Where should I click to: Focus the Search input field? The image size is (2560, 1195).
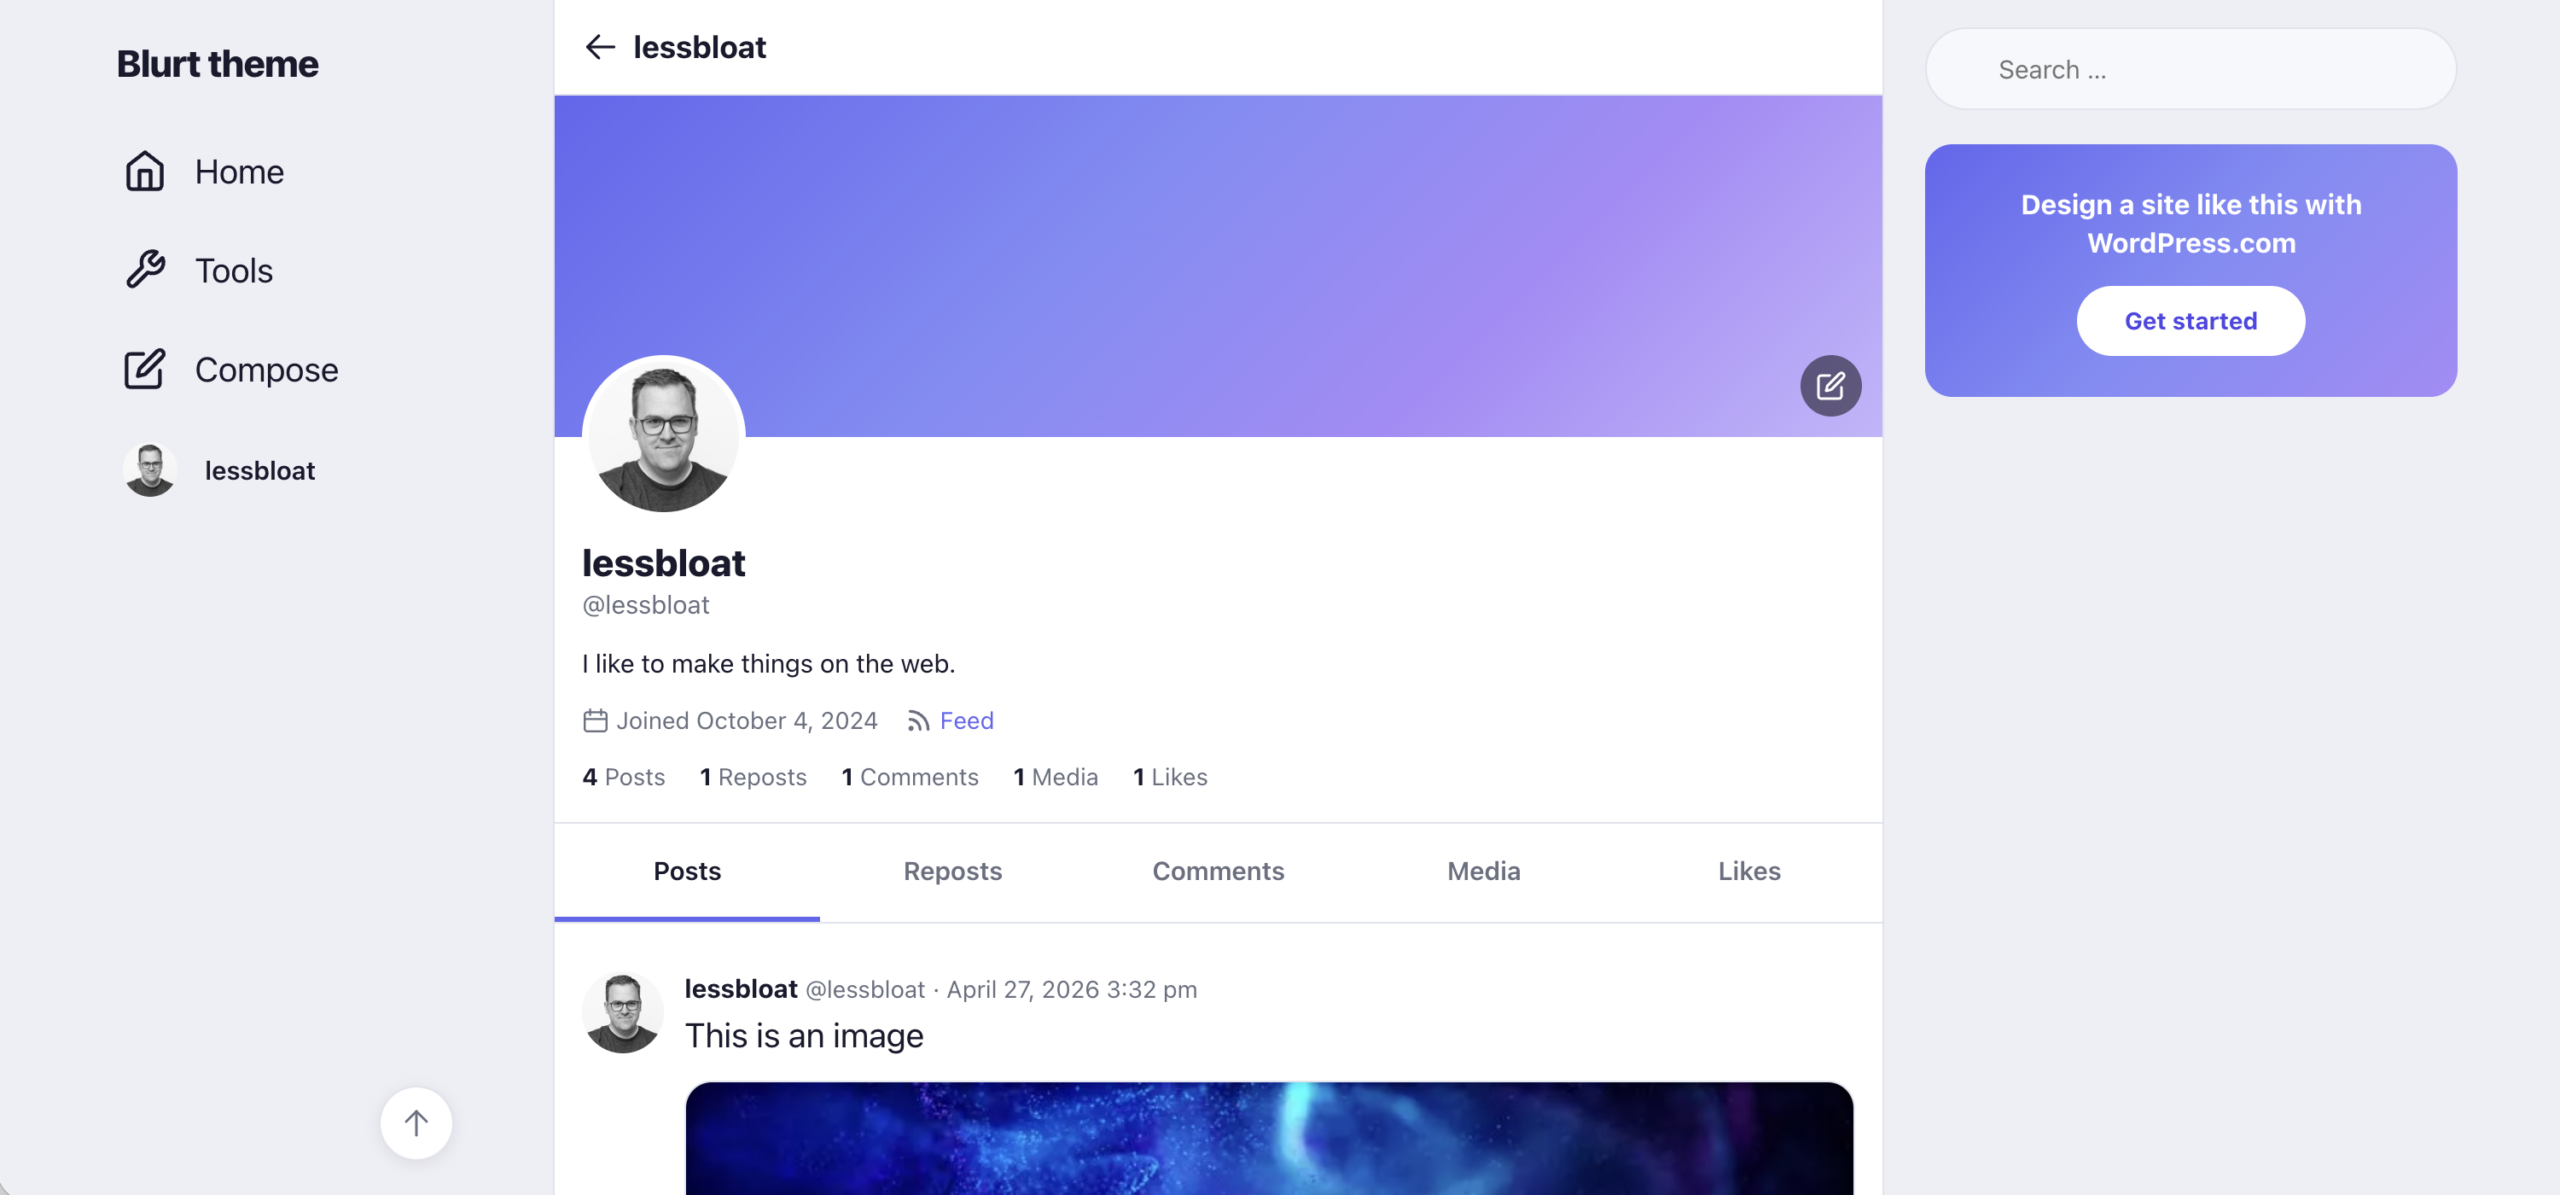pyautogui.click(x=2190, y=69)
